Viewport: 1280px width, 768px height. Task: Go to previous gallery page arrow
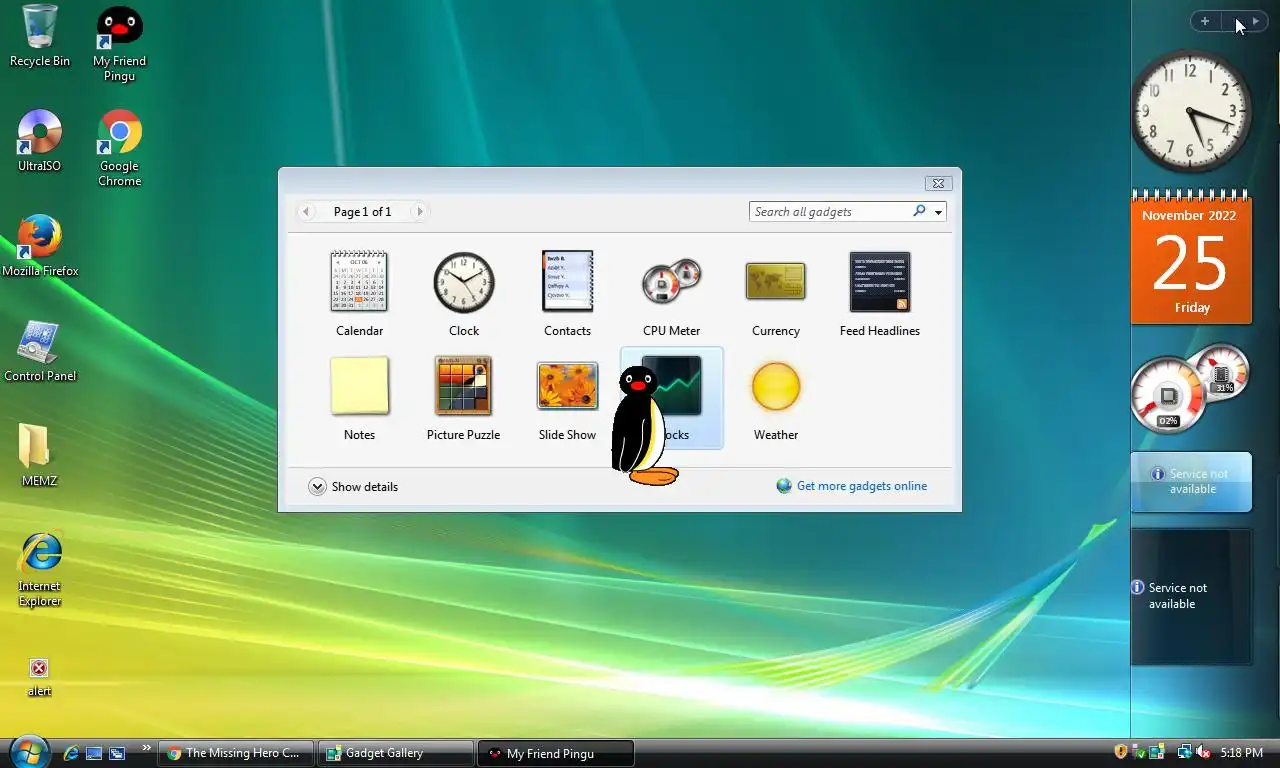tap(306, 211)
